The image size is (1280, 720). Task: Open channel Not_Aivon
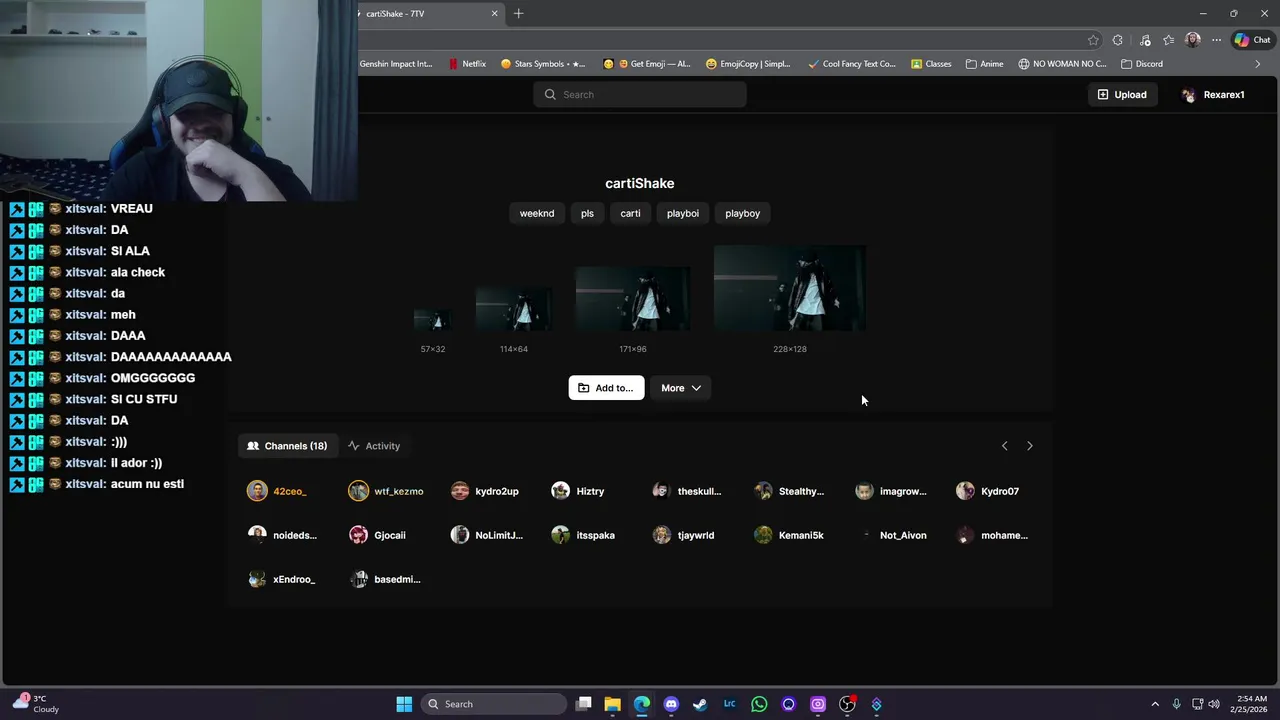tap(892, 535)
